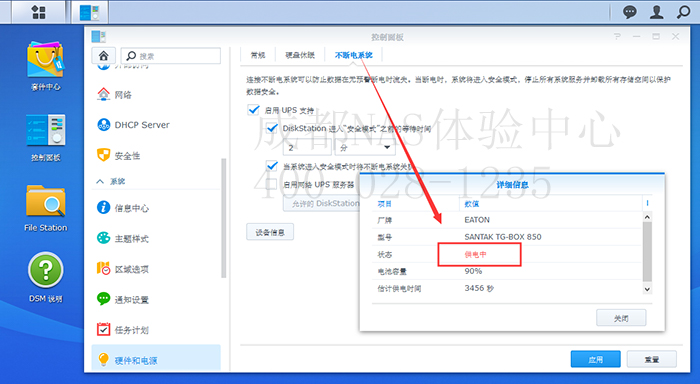
Task: Toggle the Enable UPS support checkbox
Action: (254, 109)
